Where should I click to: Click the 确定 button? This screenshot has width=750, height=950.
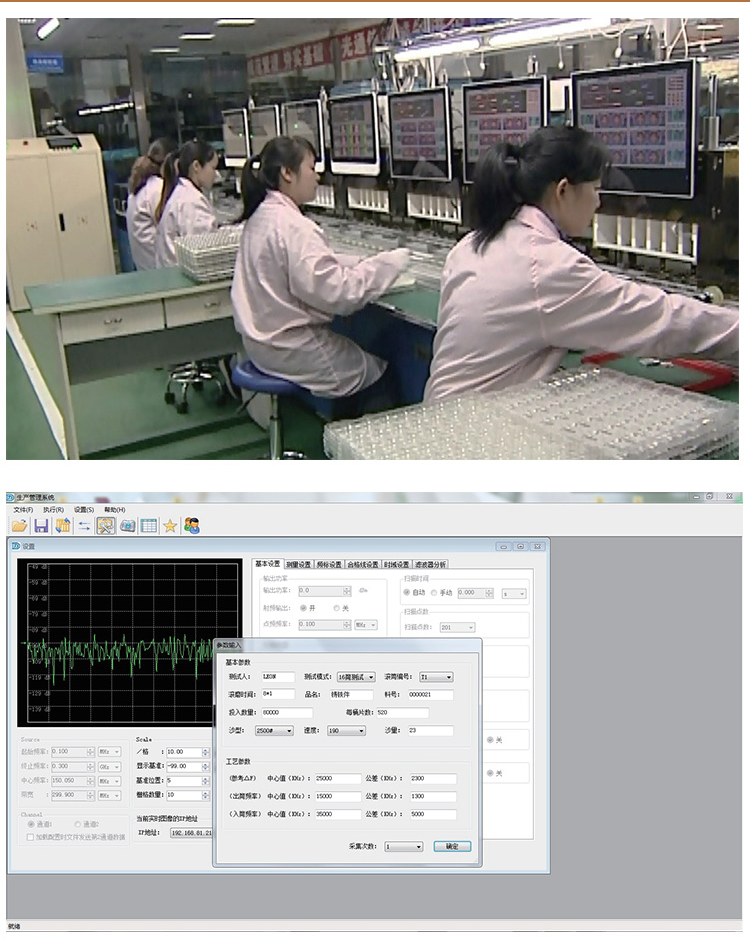click(452, 846)
